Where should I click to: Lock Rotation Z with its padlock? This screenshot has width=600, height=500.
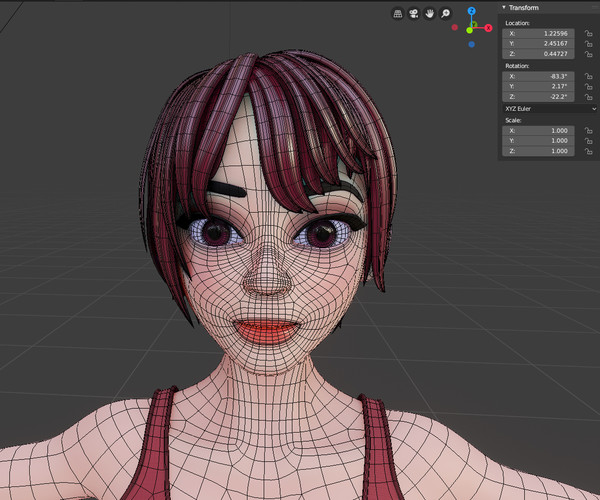(x=588, y=97)
